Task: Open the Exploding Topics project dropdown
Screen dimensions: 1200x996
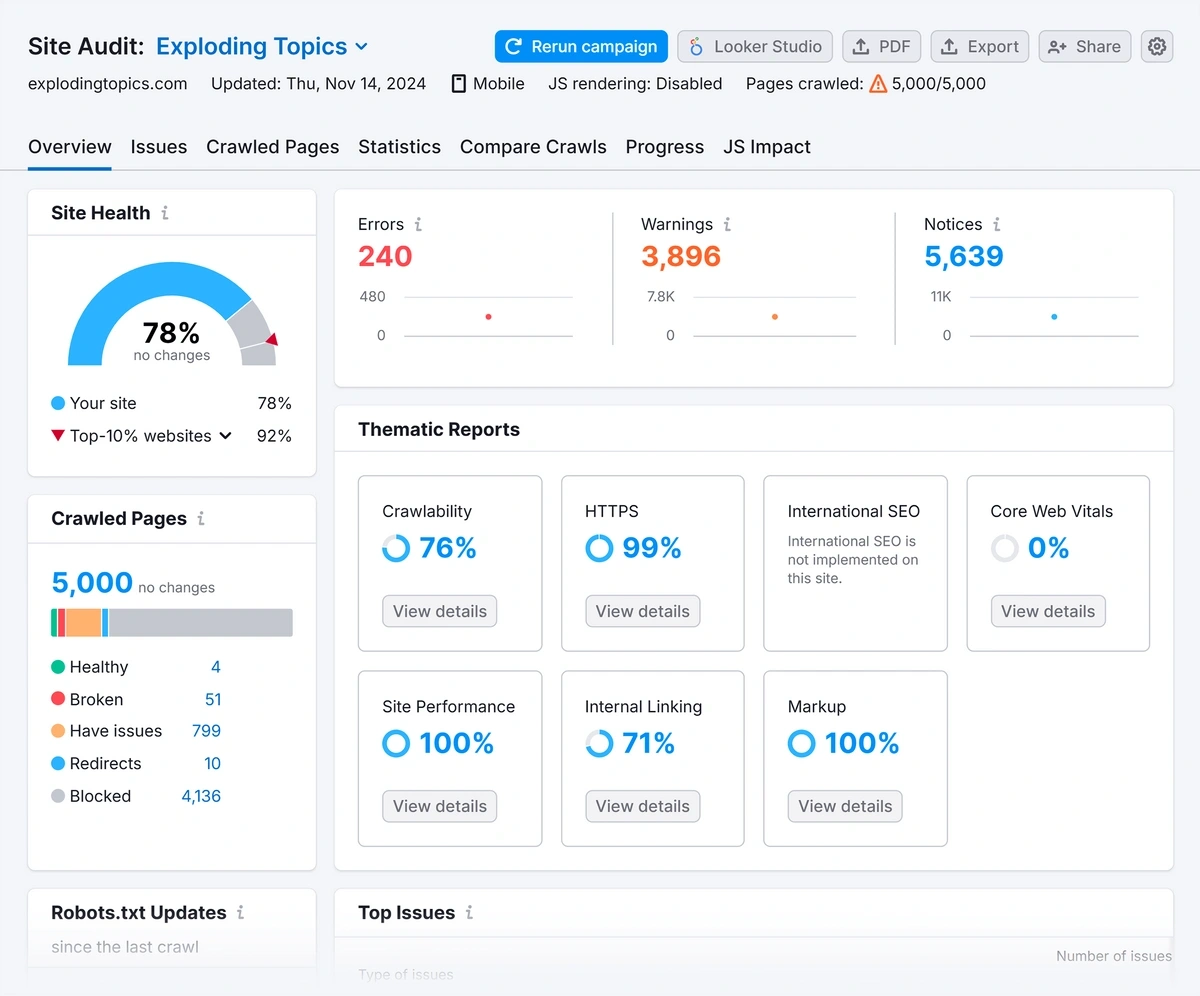Action: (262, 47)
